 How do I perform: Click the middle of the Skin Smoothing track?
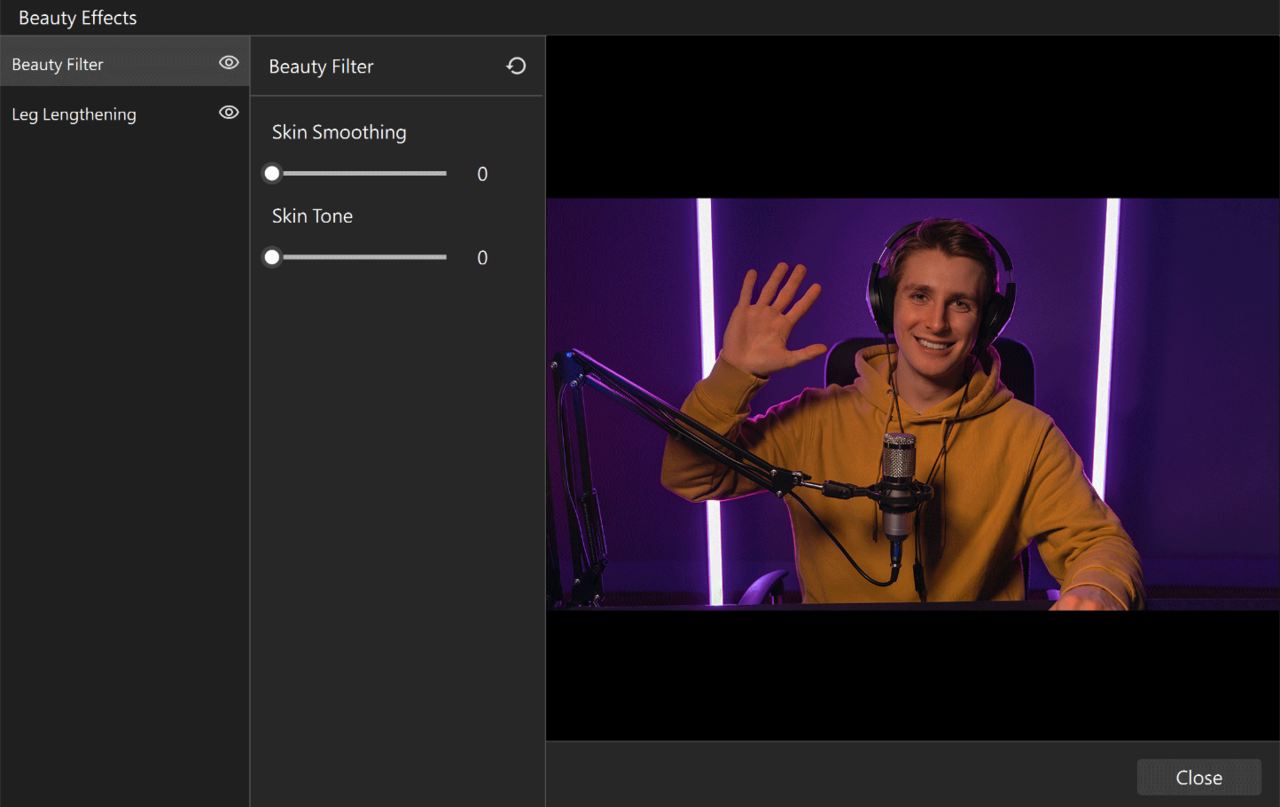click(360, 174)
